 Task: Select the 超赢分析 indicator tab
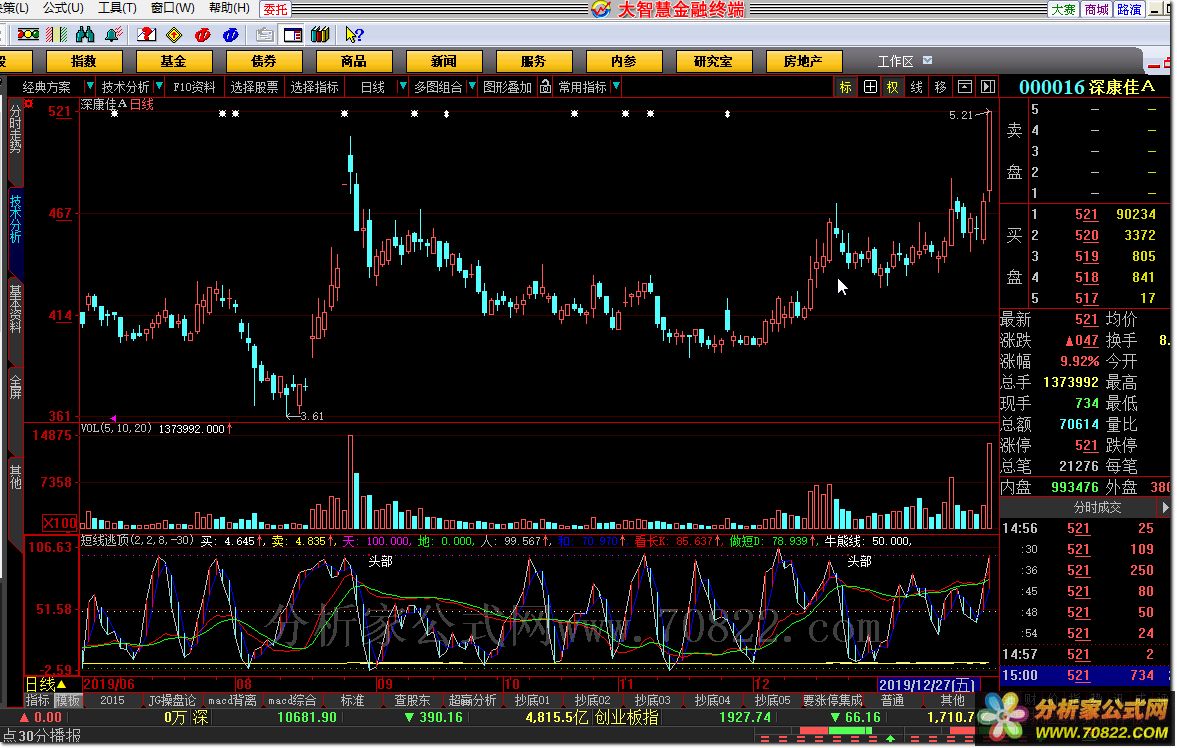click(472, 701)
